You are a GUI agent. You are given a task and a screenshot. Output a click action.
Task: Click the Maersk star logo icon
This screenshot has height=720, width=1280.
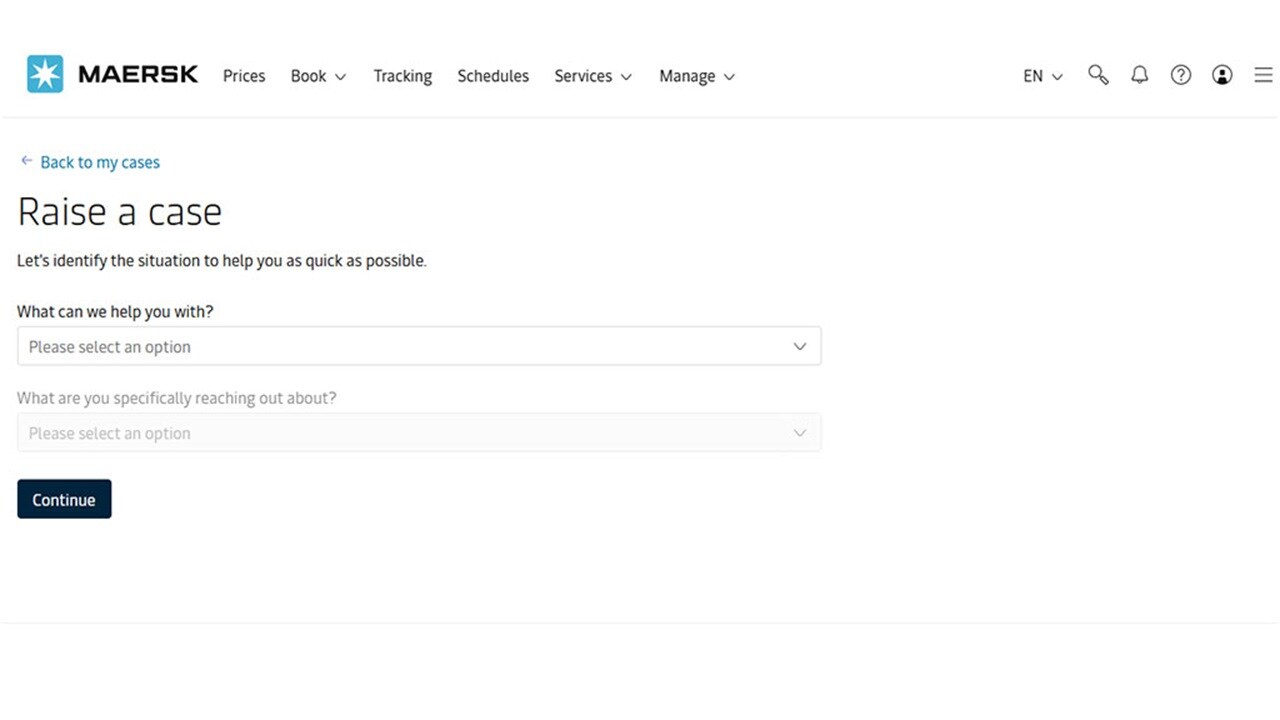pyautogui.click(x=45, y=75)
